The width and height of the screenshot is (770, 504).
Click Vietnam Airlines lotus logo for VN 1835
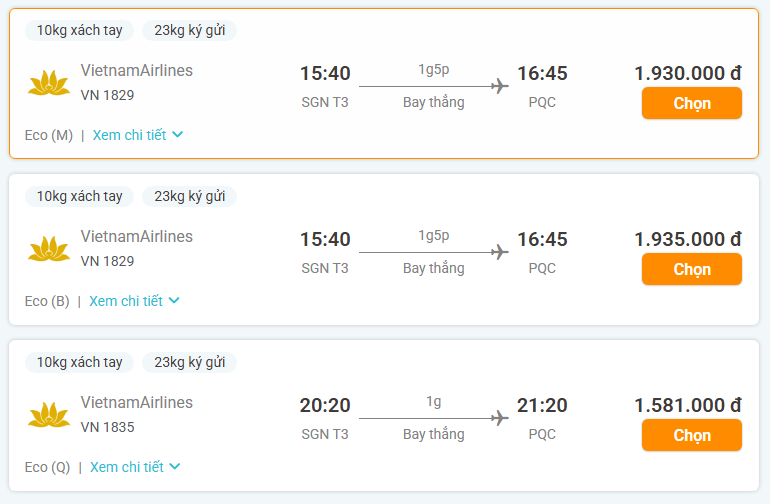[49, 415]
